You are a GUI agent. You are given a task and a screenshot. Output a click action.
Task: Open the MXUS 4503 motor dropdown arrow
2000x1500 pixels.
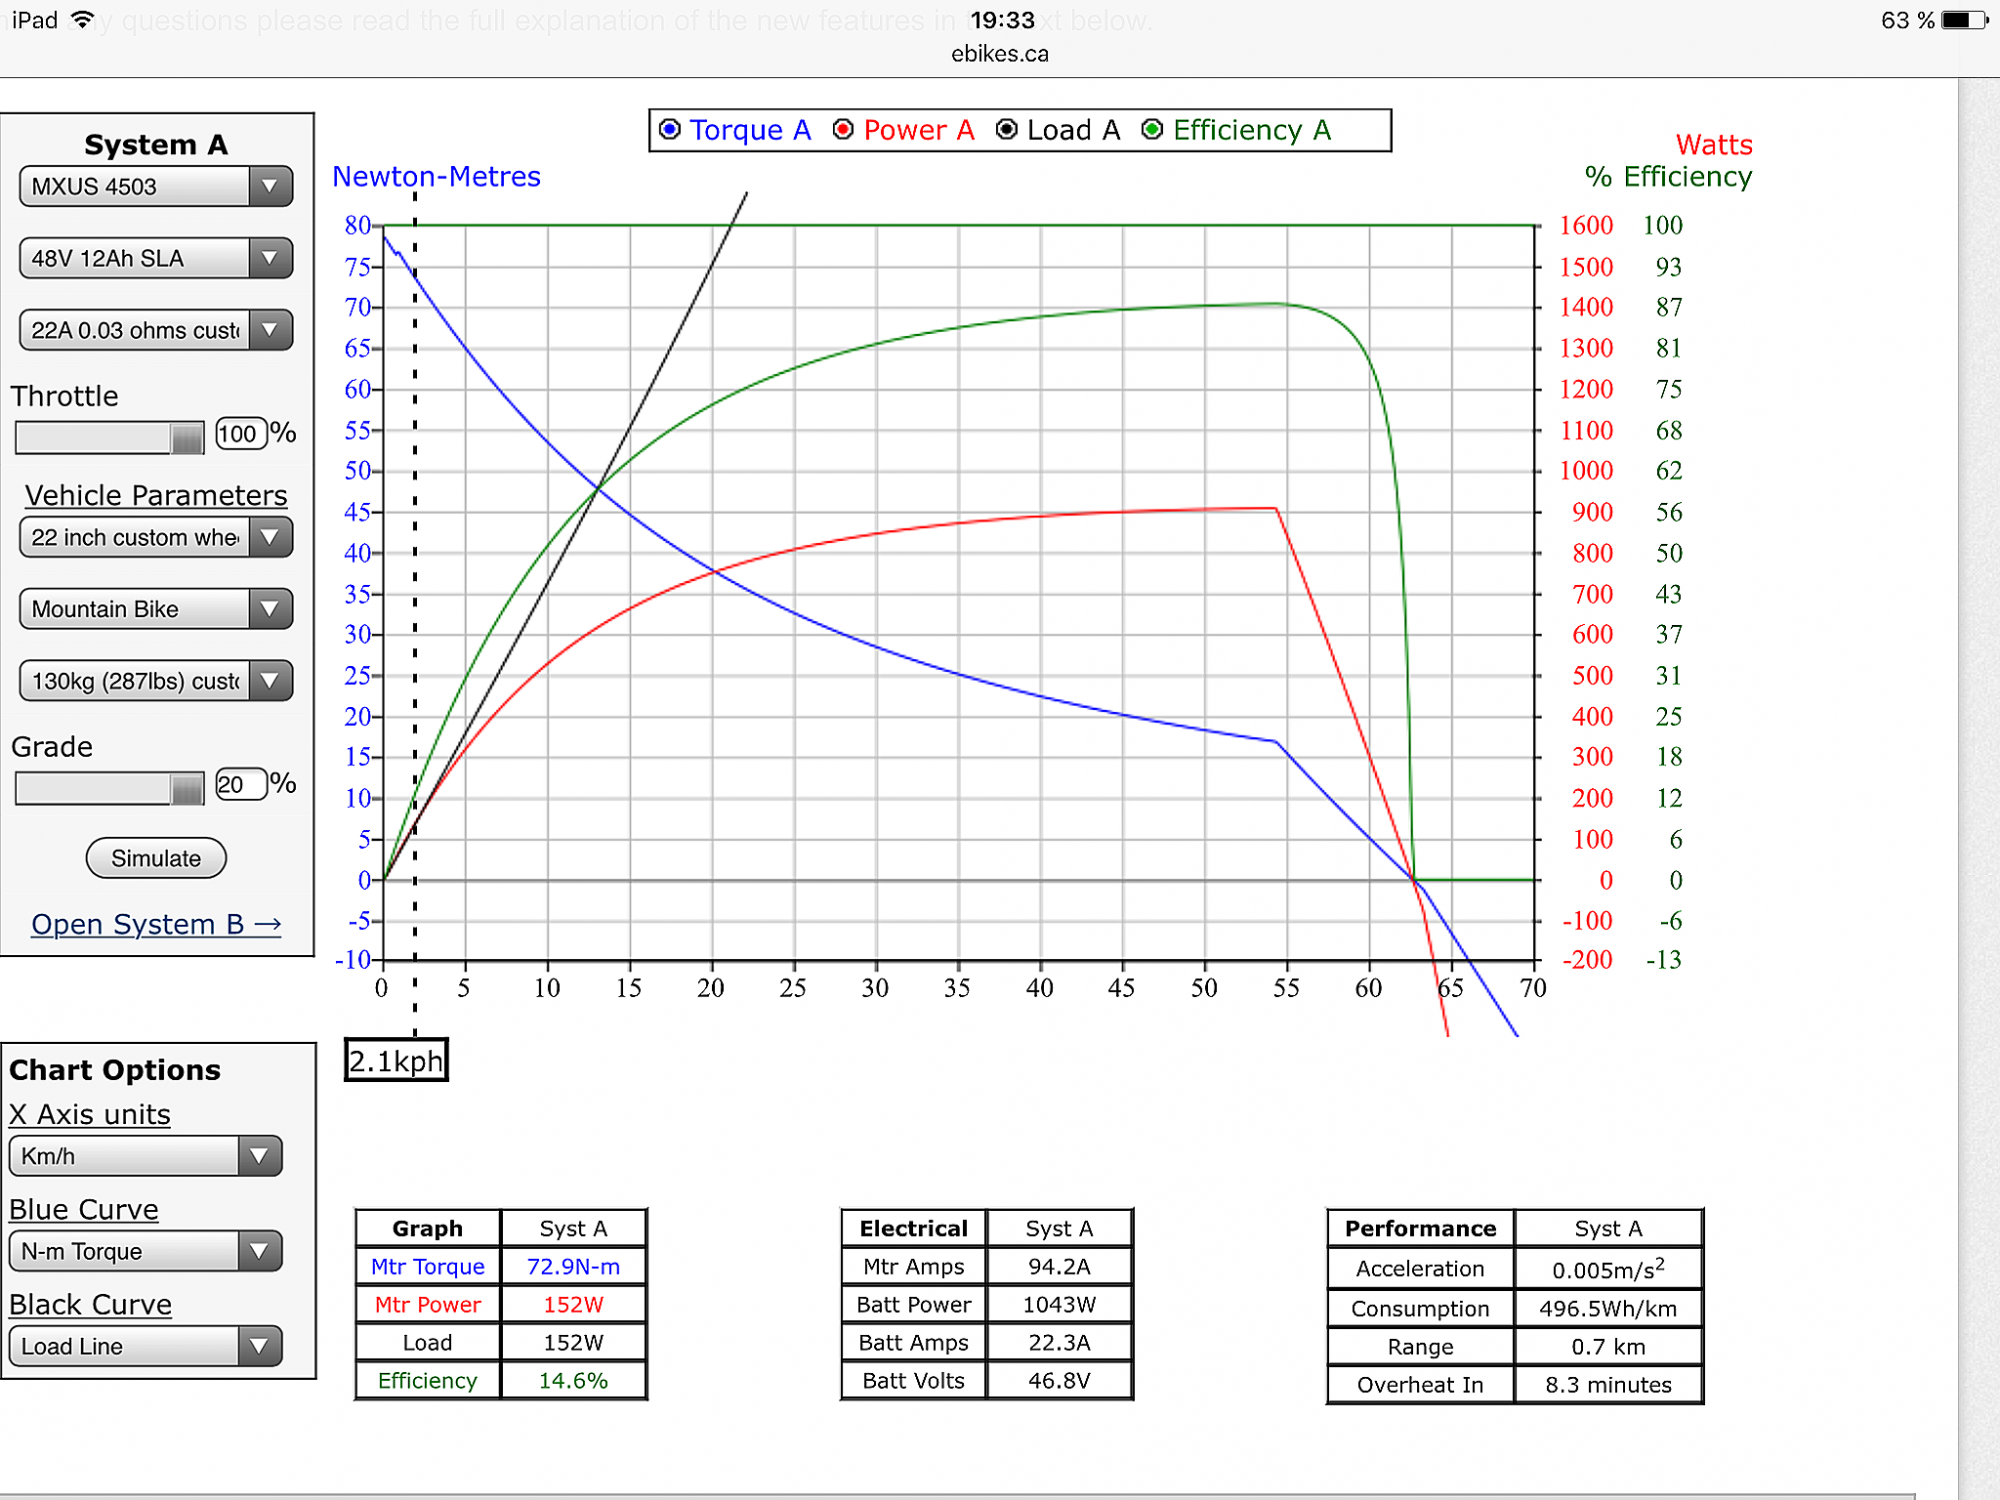[269, 187]
